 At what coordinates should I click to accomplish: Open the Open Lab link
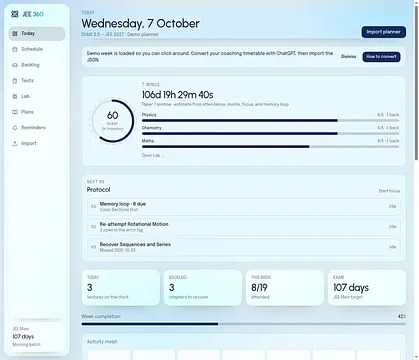(x=153, y=155)
